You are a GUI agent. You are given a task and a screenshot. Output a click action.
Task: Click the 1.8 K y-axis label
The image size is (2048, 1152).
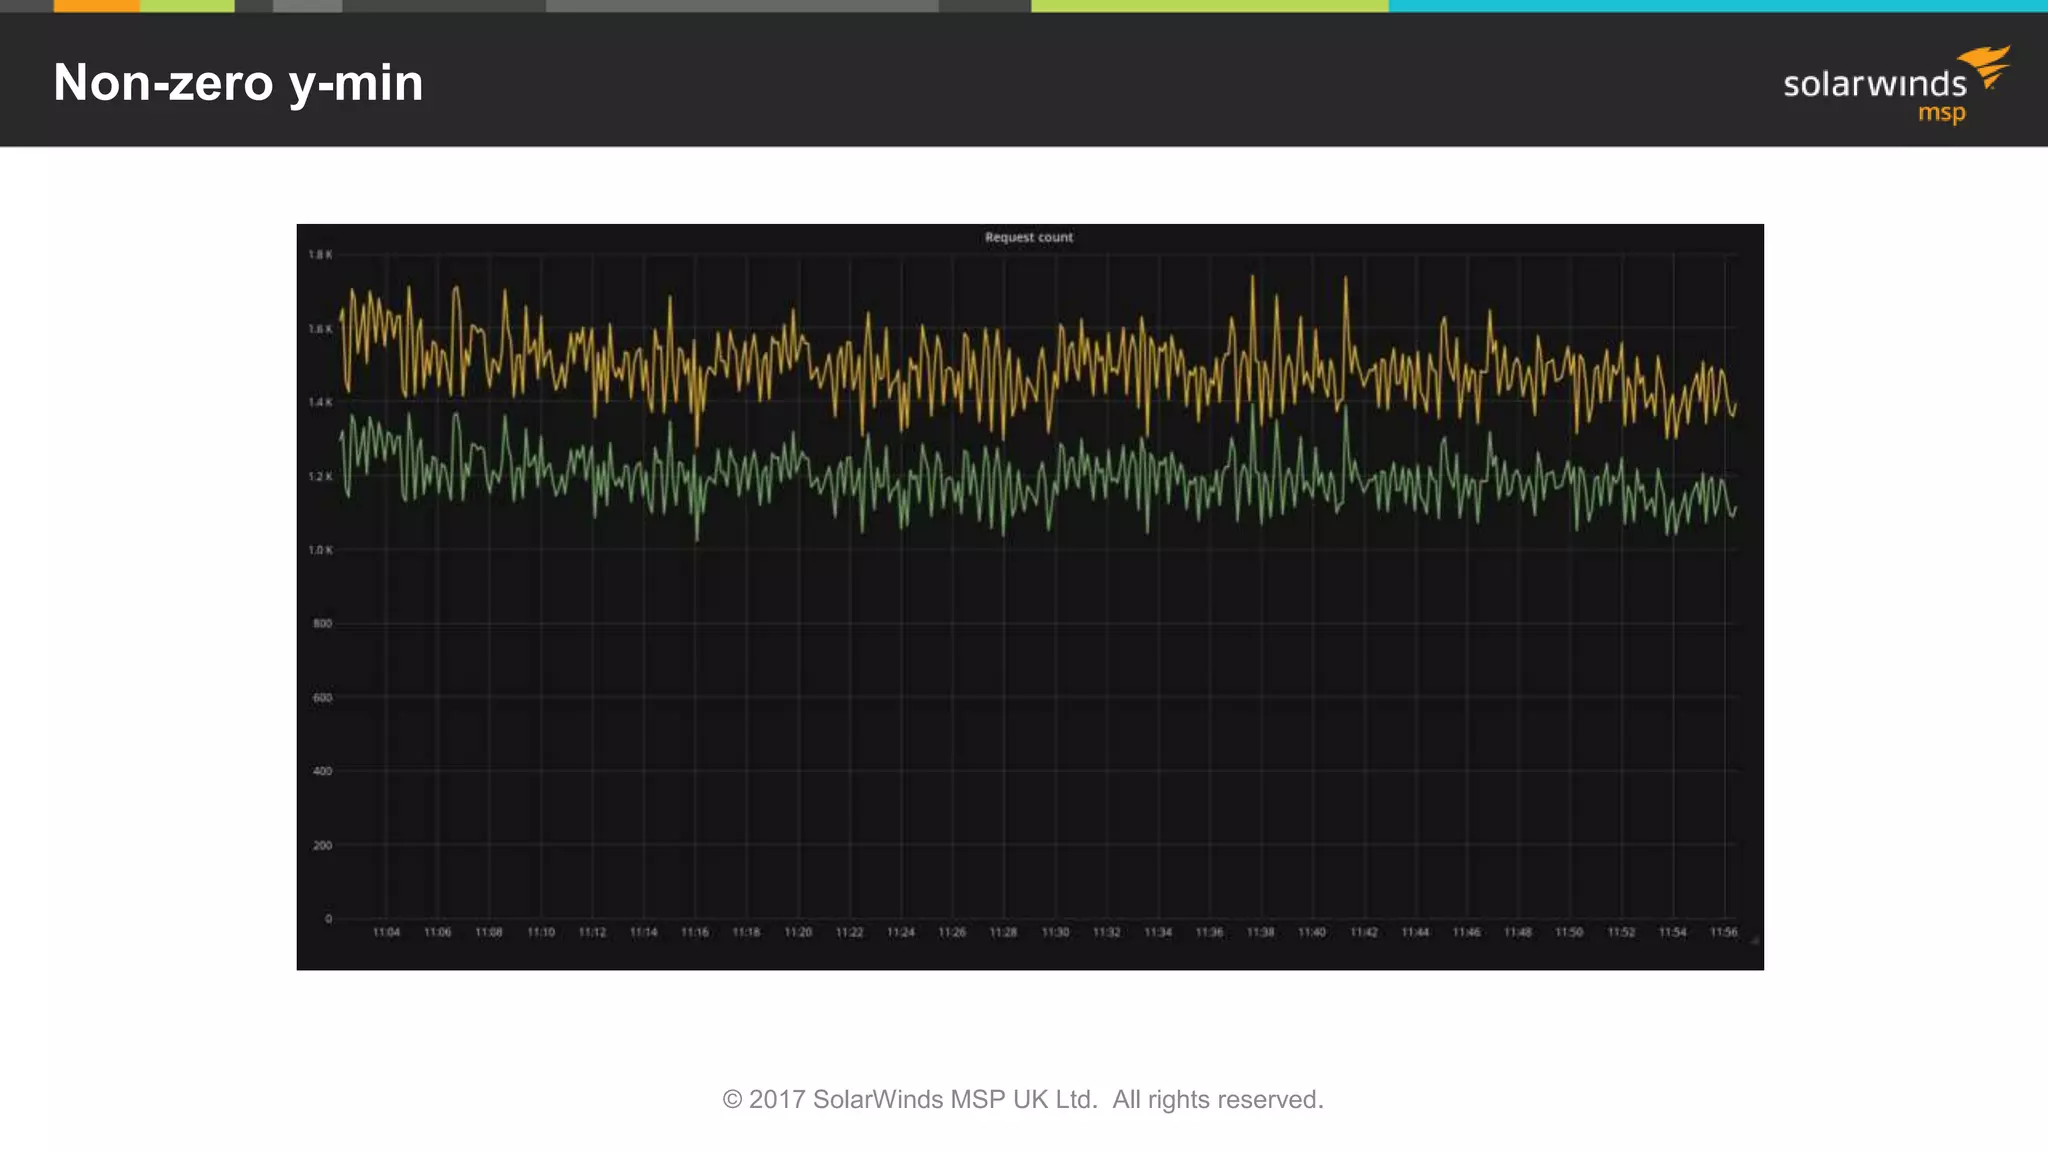click(320, 255)
